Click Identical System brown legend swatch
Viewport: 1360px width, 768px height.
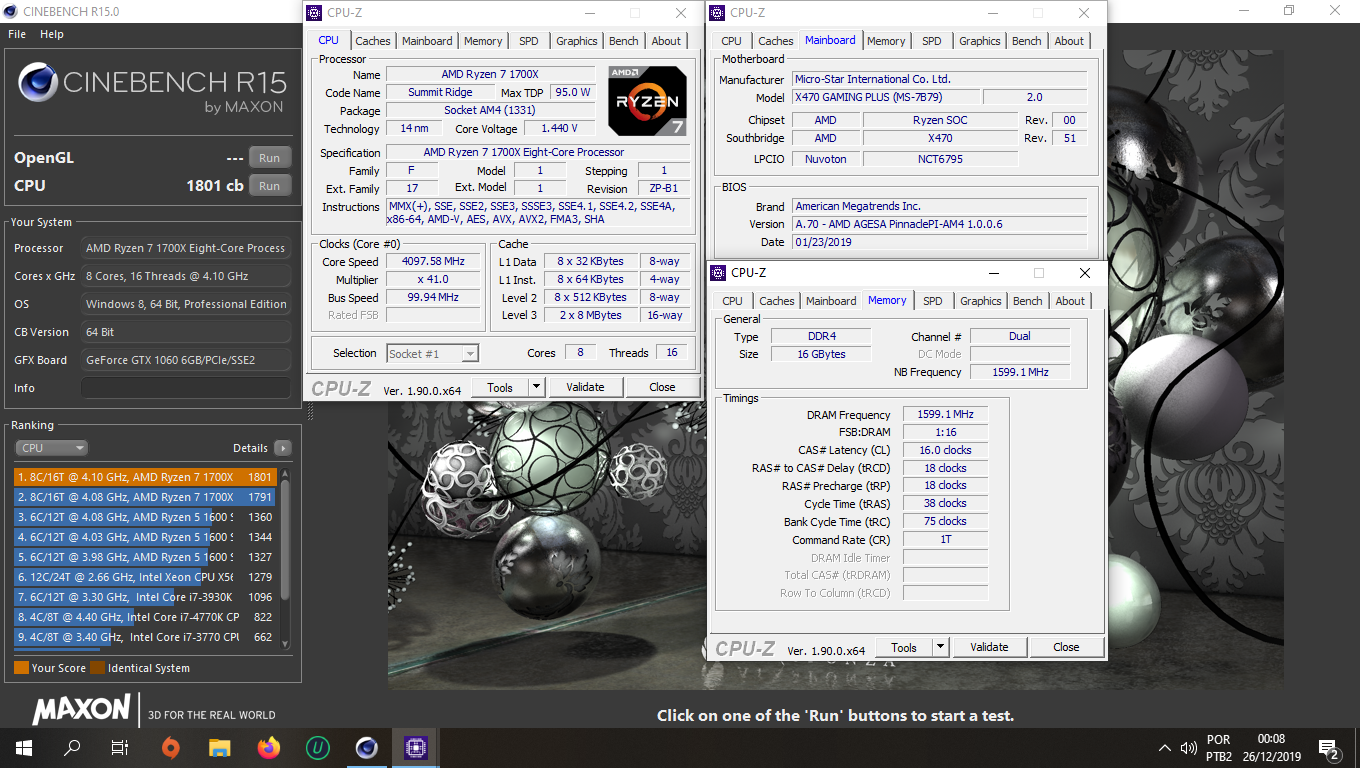tap(97, 668)
